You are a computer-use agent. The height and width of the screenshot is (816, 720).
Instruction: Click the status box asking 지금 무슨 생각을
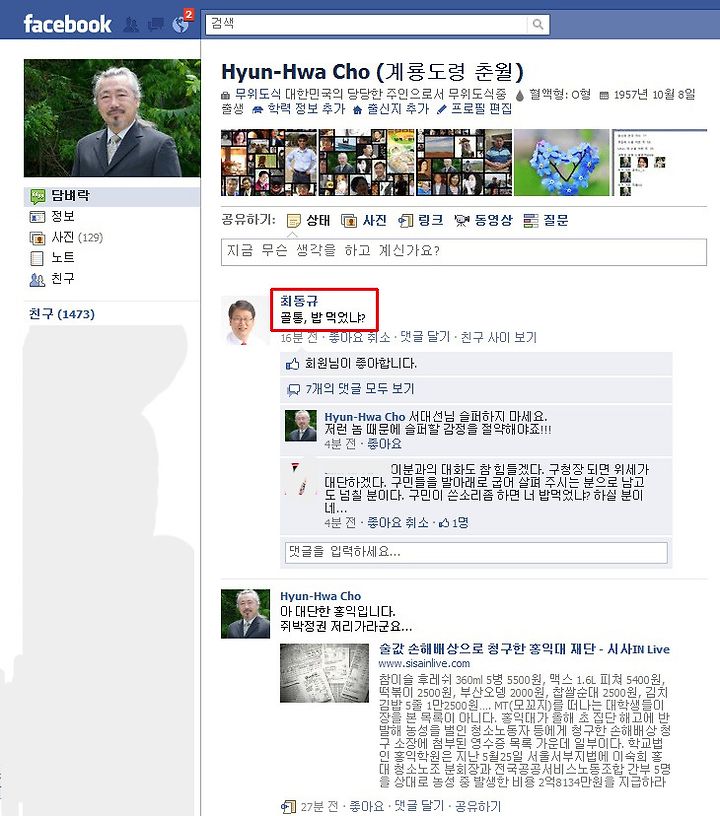464,252
